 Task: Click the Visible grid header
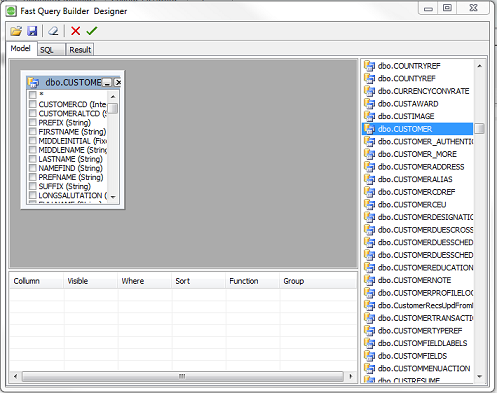click(x=90, y=281)
